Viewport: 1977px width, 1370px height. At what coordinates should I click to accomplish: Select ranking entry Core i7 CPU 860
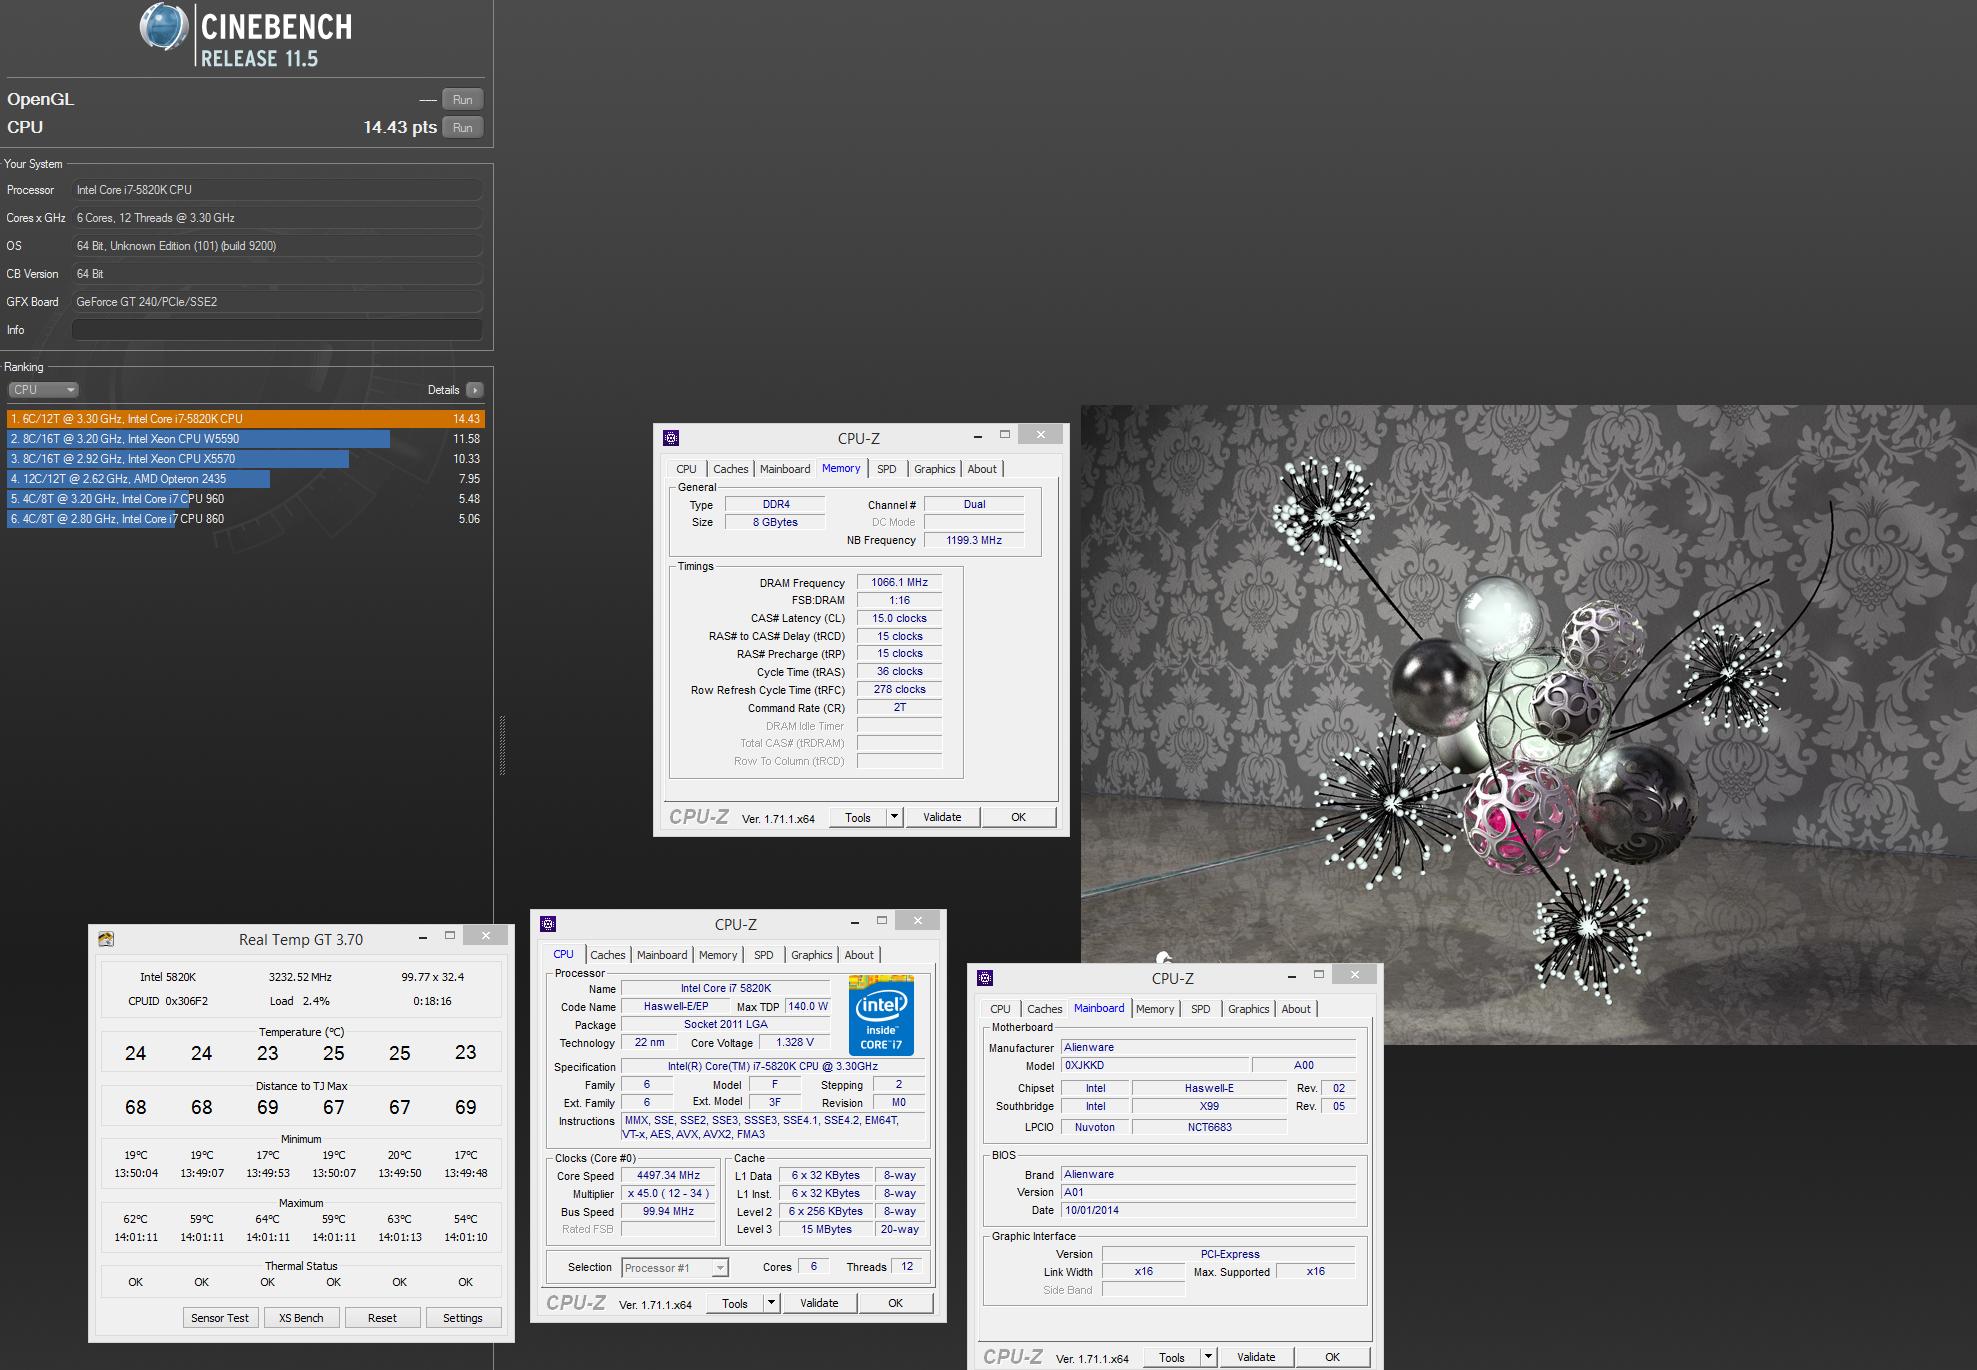pyautogui.click(x=245, y=519)
